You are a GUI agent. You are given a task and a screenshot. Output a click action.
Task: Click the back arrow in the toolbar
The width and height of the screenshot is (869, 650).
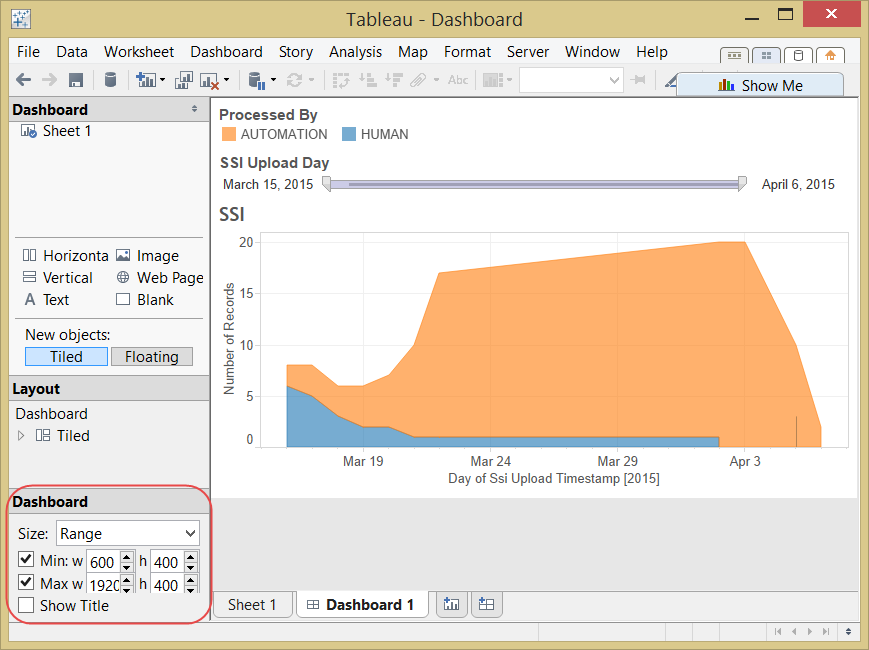(x=23, y=80)
